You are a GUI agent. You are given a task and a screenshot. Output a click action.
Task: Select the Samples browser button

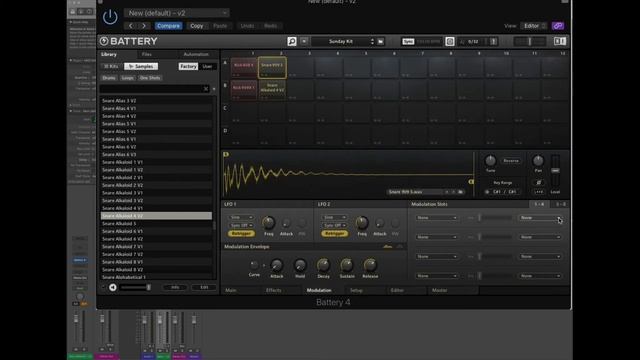[x=141, y=66]
